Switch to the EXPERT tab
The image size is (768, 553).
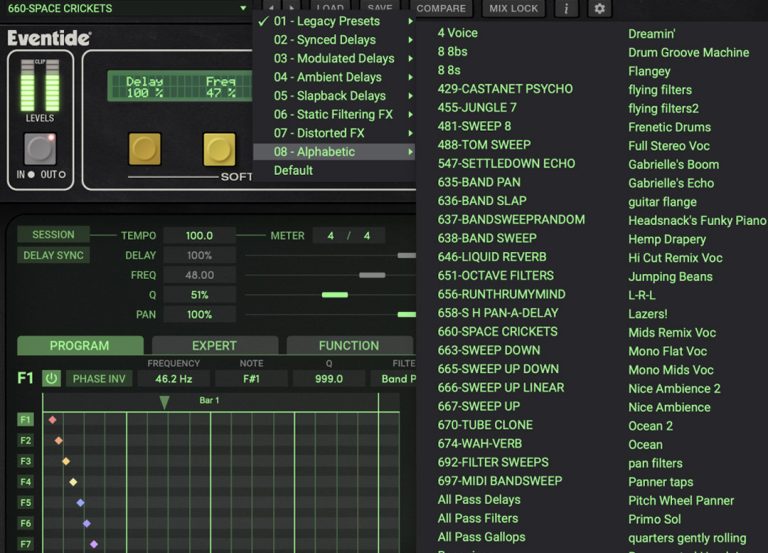click(x=214, y=346)
